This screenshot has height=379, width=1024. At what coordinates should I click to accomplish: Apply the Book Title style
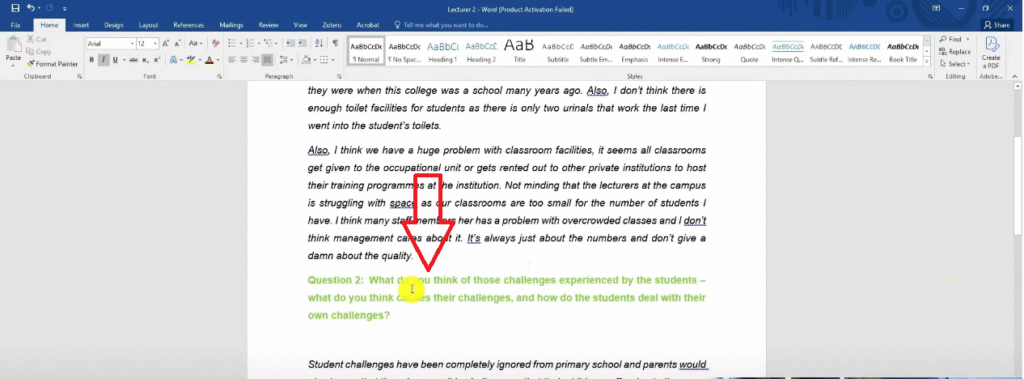click(x=903, y=52)
